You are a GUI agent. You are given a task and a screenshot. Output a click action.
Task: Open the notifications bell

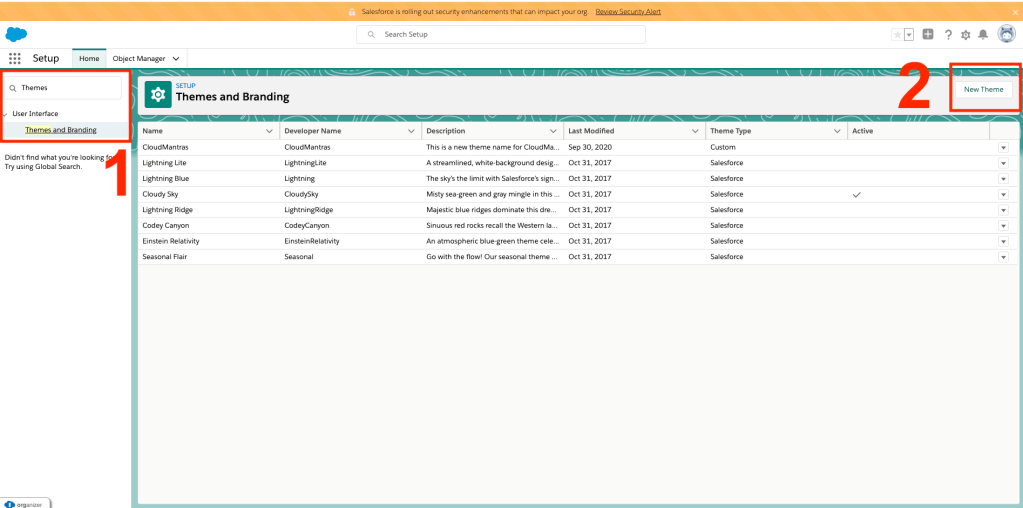click(983, 34)
